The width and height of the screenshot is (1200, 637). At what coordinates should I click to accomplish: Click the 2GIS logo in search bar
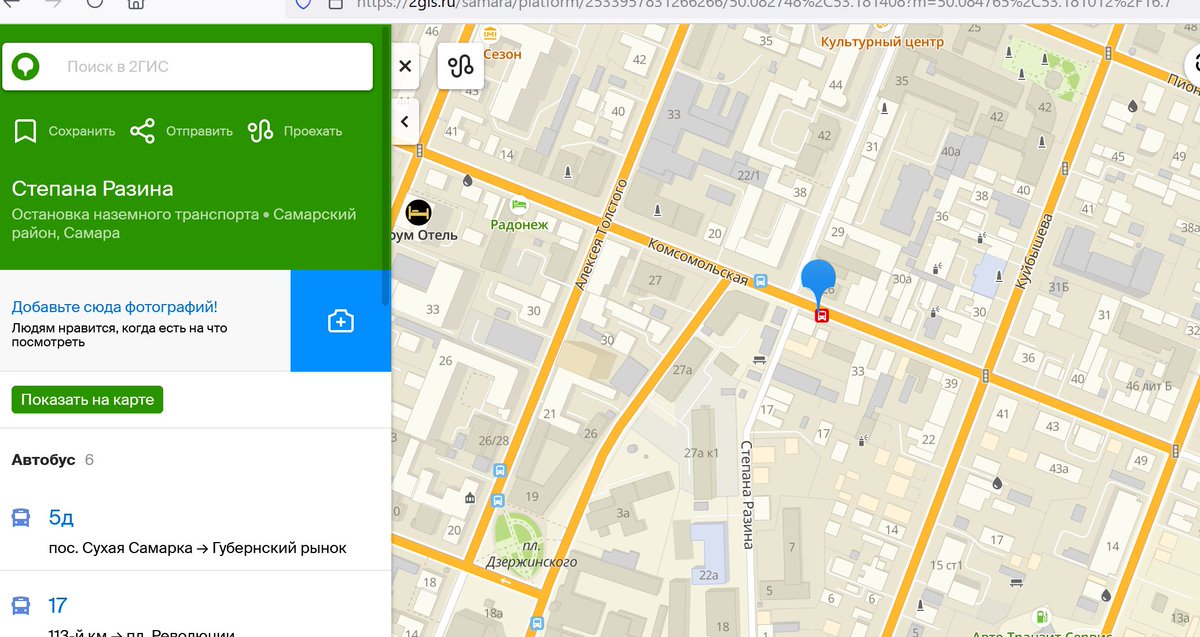27,67
